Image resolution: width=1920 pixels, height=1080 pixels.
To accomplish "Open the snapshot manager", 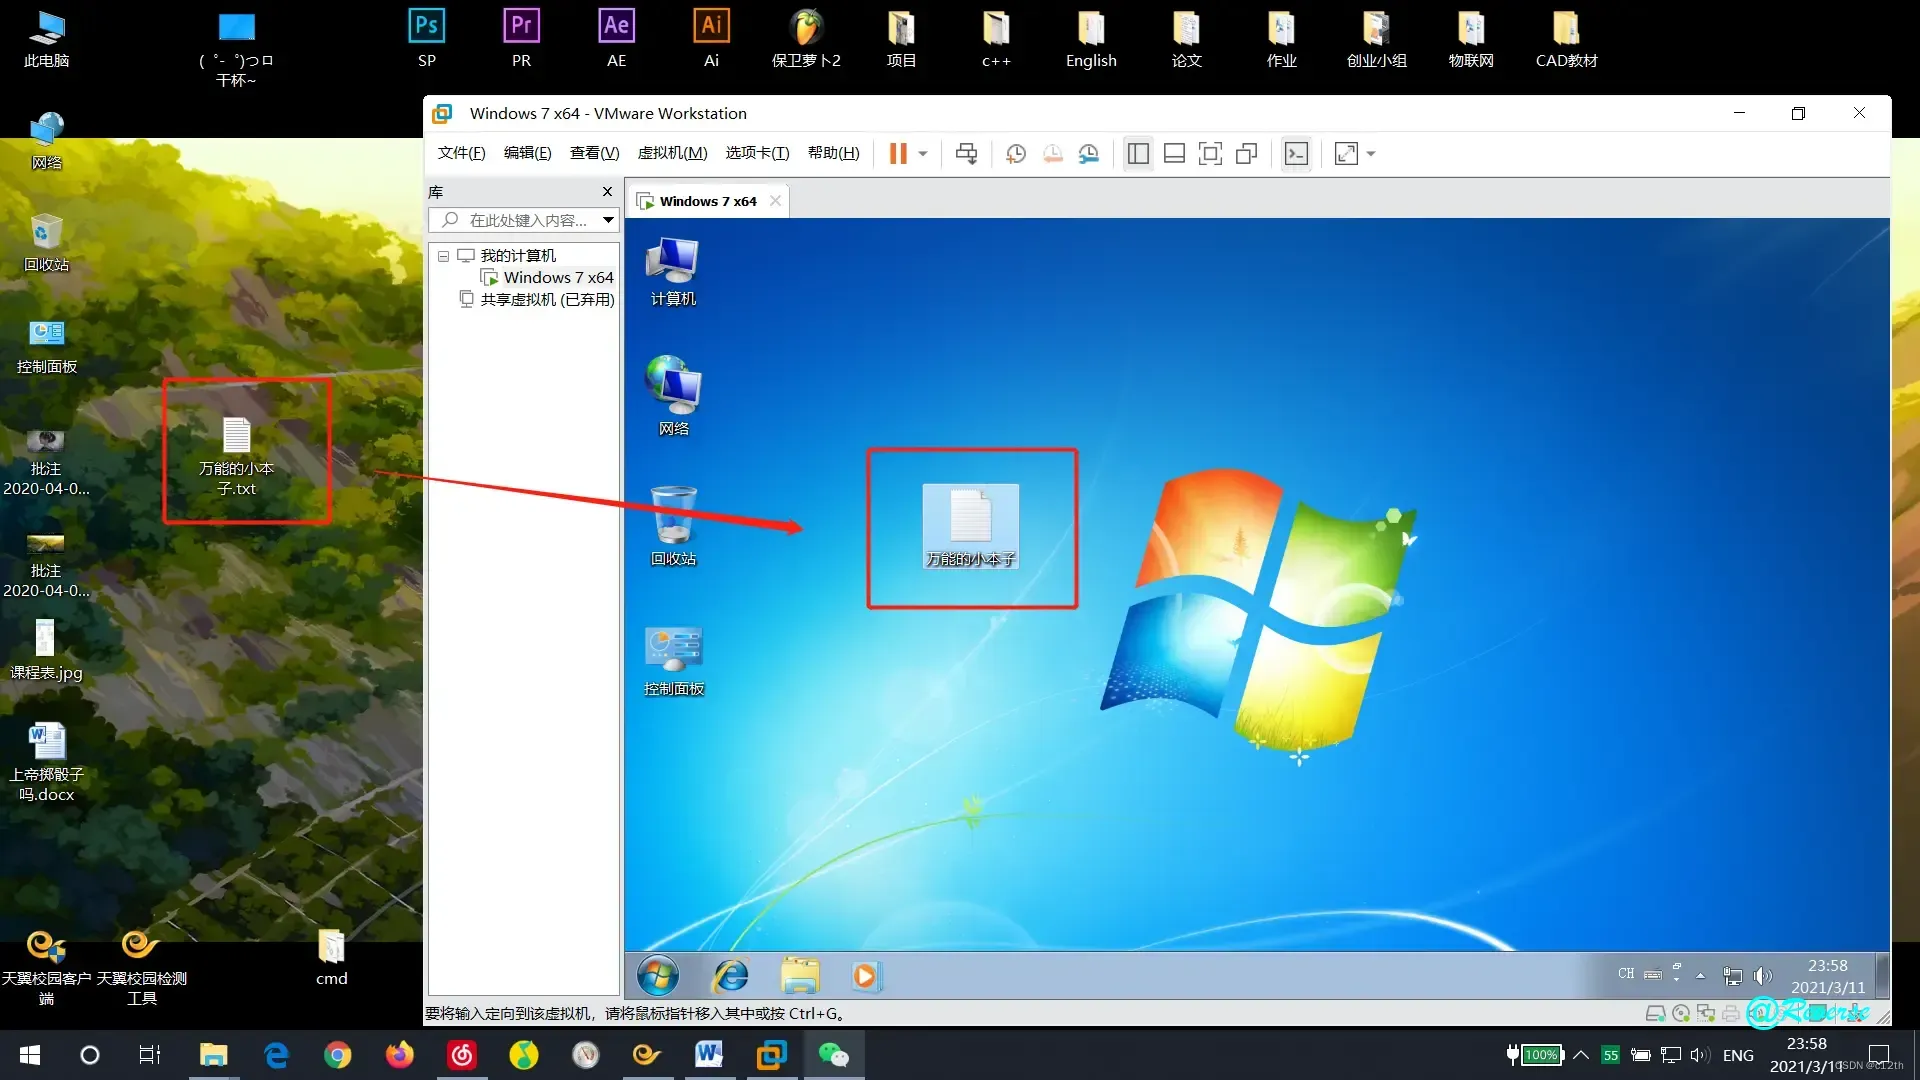I will (1088, 153).
